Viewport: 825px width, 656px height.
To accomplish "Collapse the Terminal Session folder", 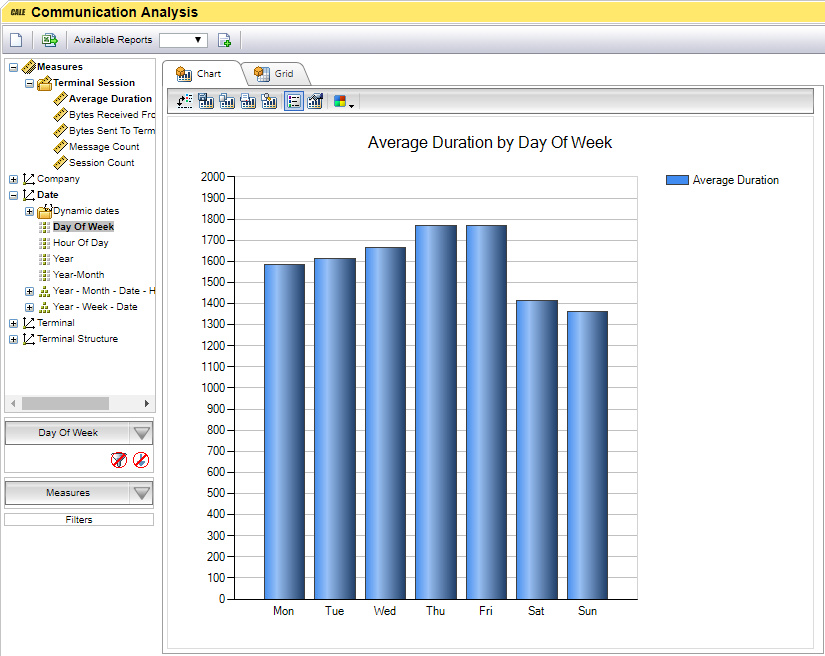I will click(29, 83).
